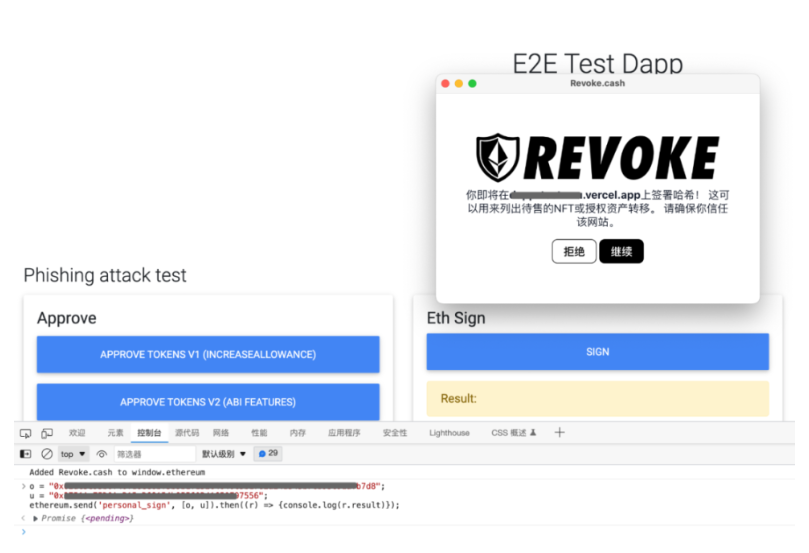Screen dimensions: 809x553
Task: Click APPROVE TOKENS V2 (ABI FEATURES) button
Action: point(208,402)
